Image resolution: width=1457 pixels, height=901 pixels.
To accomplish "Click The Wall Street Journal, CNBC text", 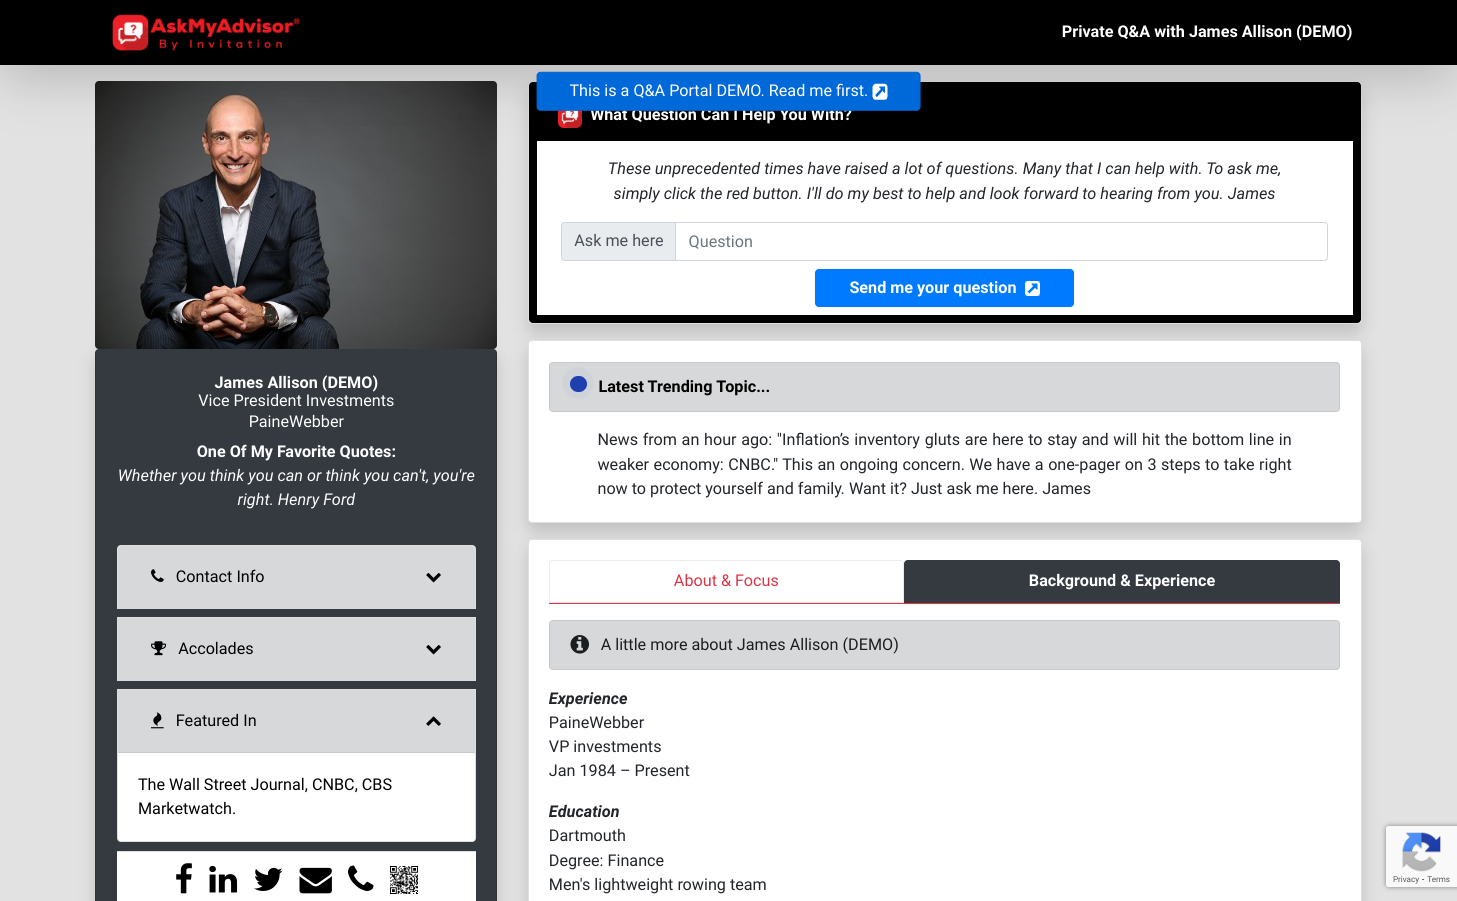I will tap(265, 797).
